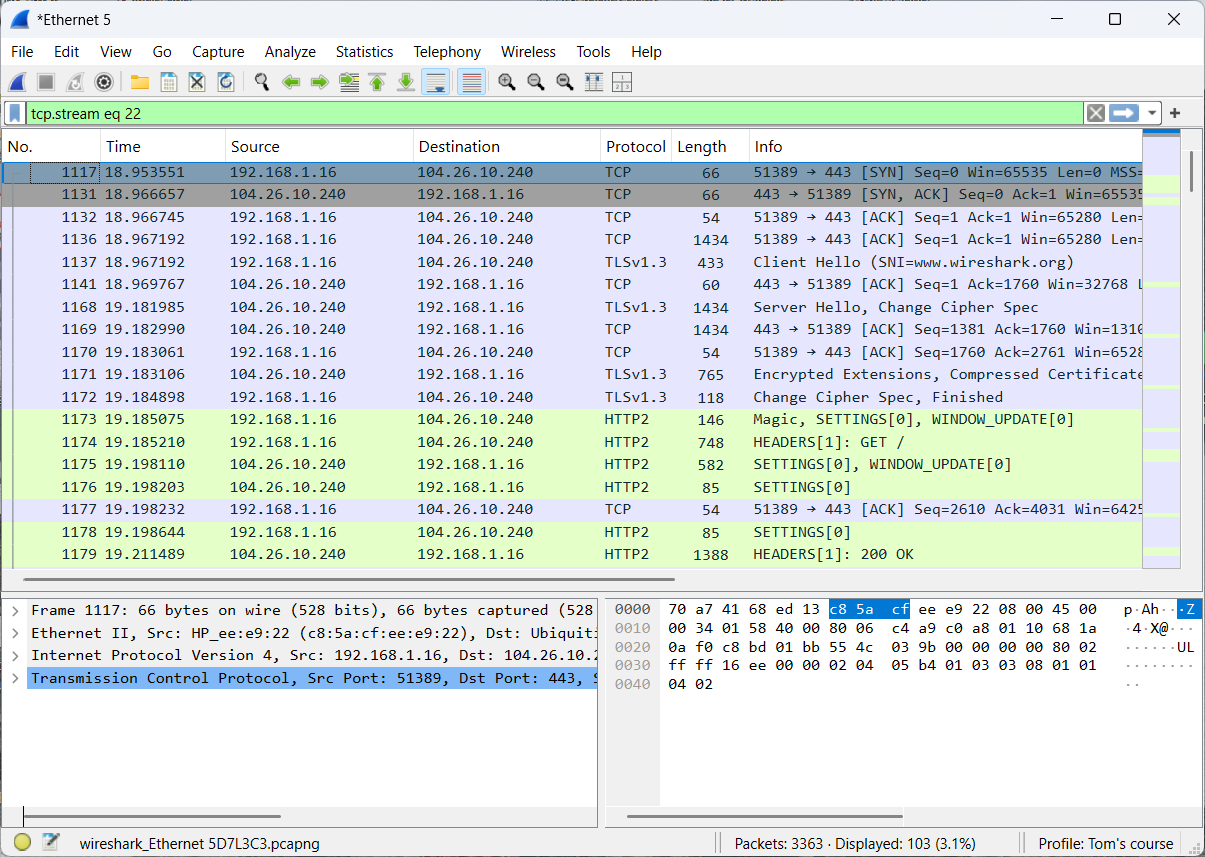This screenshot has height=857, width=1205.
Task: Jump to the last packet
Action: [406, 82]
